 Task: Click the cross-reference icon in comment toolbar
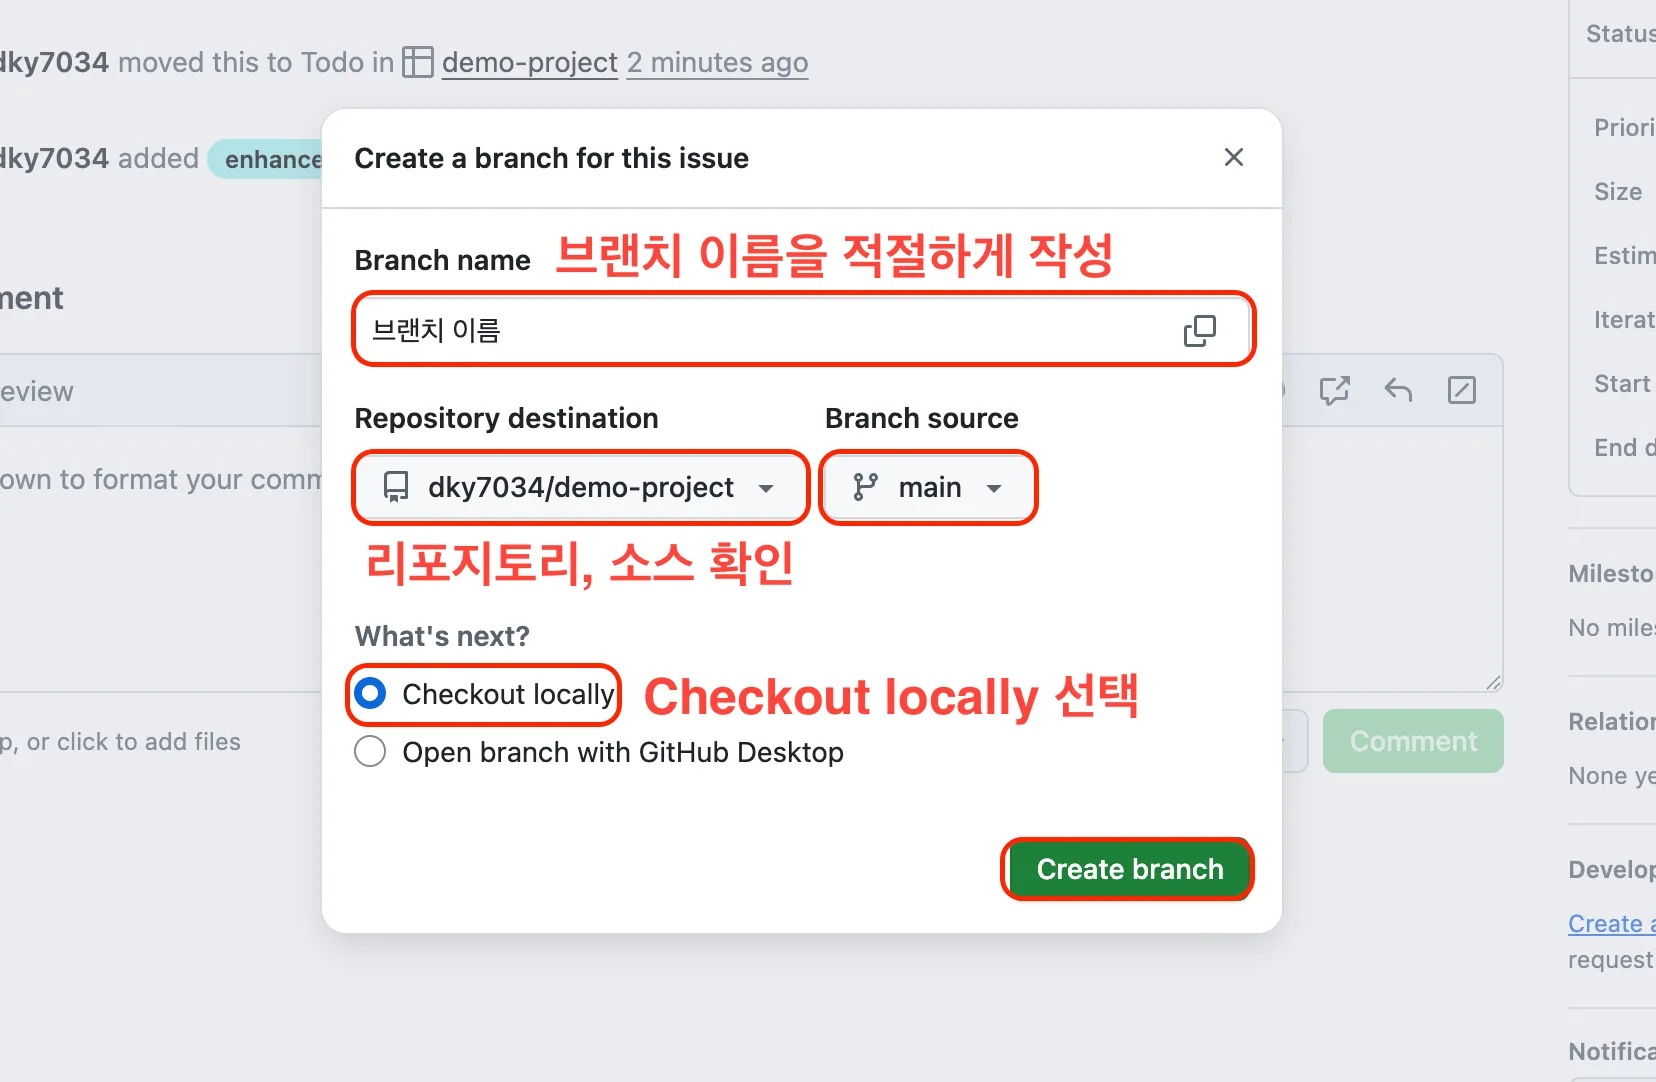click(x=1334, y=390)
